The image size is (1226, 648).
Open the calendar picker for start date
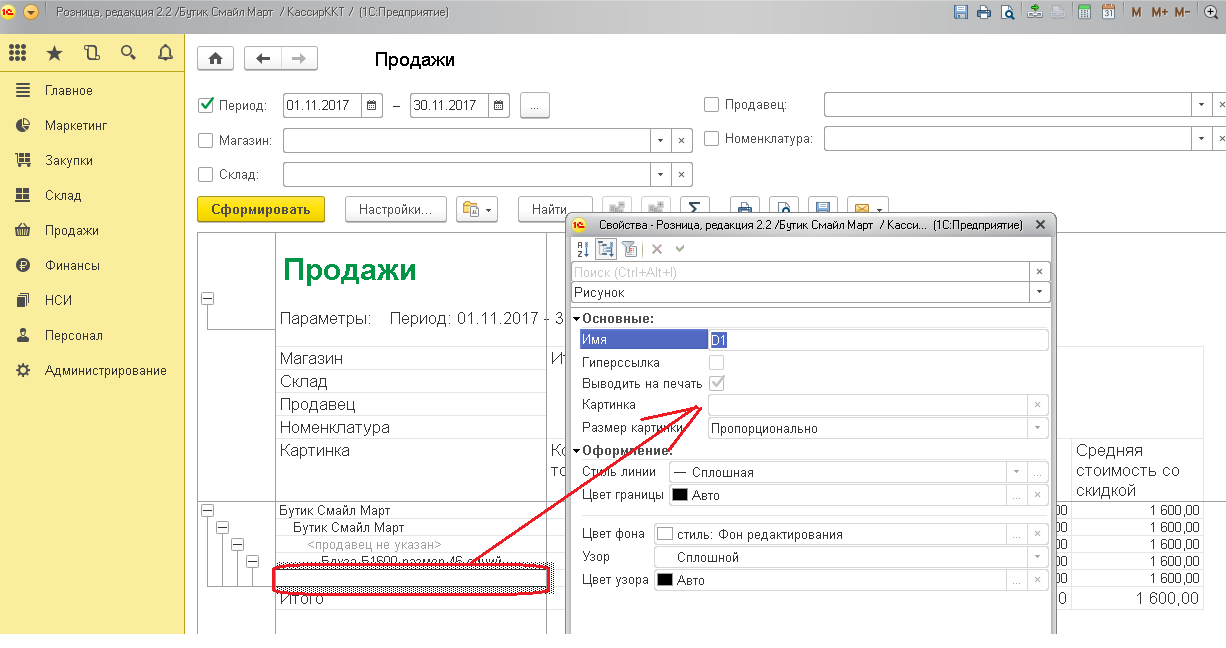coord(371,105)
